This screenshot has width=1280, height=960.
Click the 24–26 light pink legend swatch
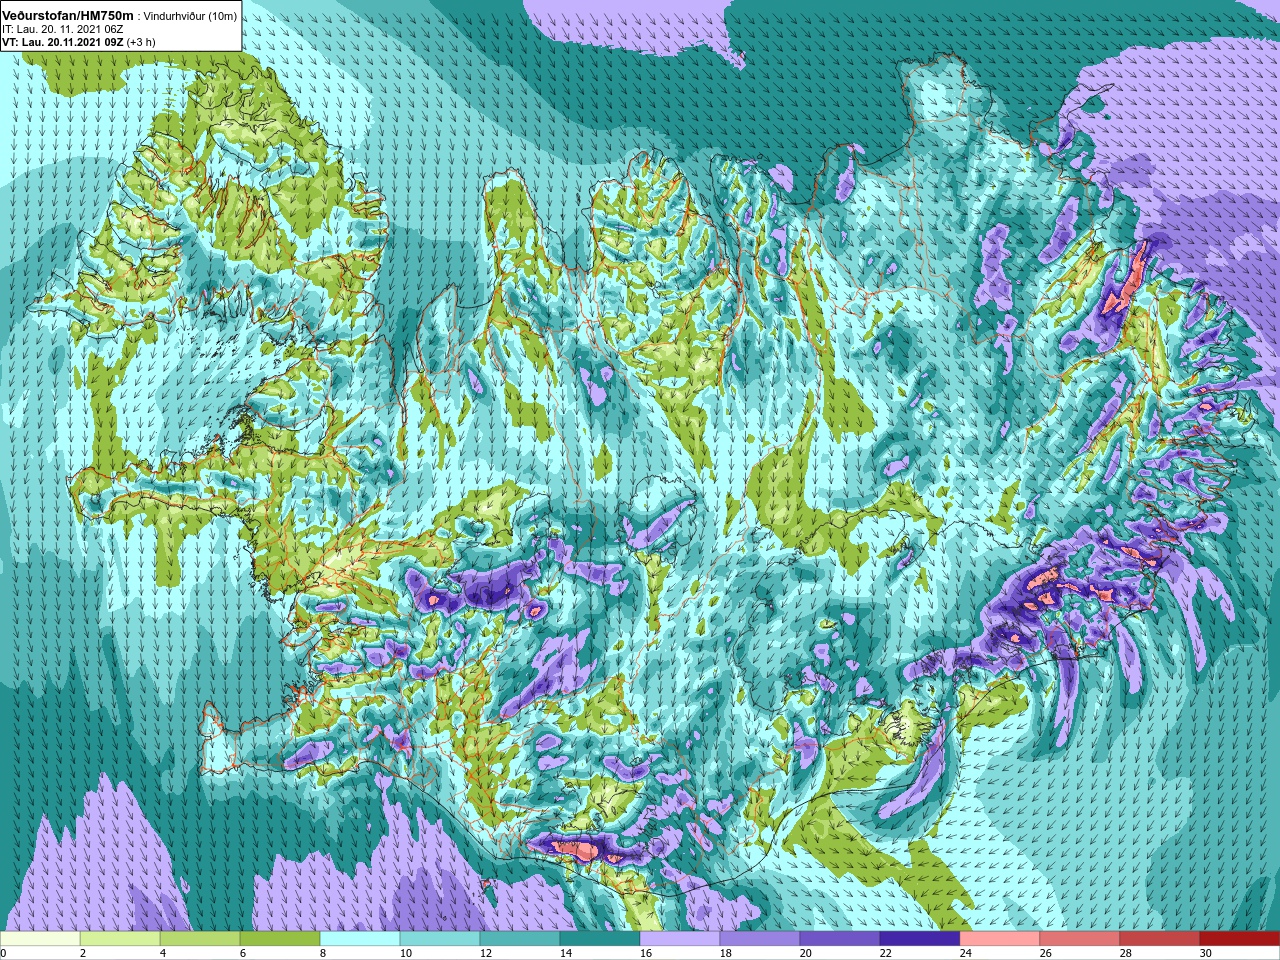(x=1000, y=939)
